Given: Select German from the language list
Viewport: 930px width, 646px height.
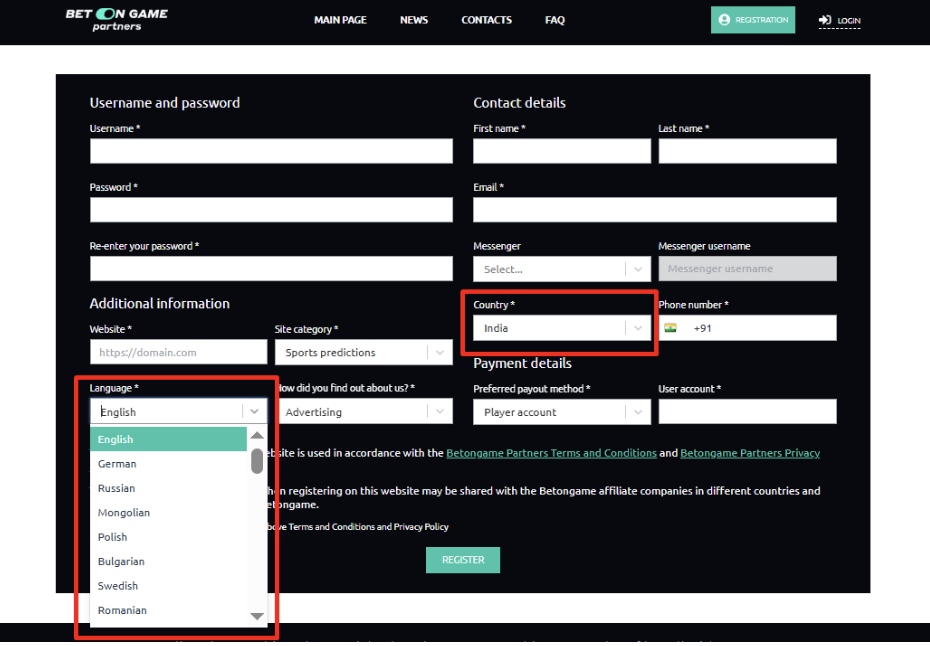Looking at the screenshot, I should point(117,464).
